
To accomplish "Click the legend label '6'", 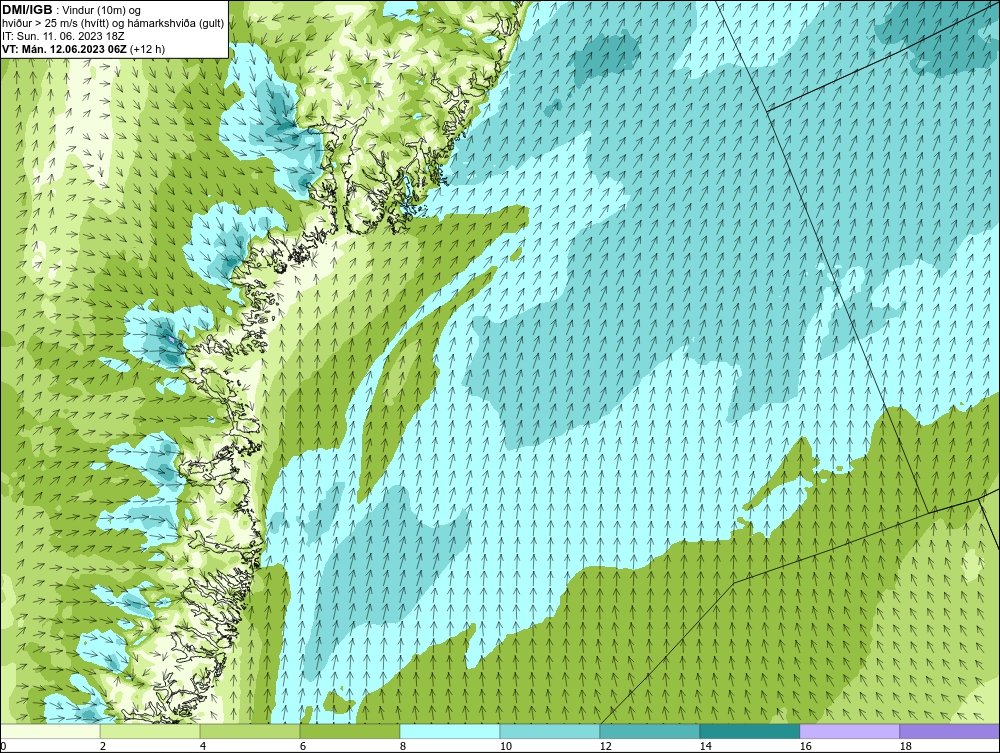I will (x=303, y=746).
